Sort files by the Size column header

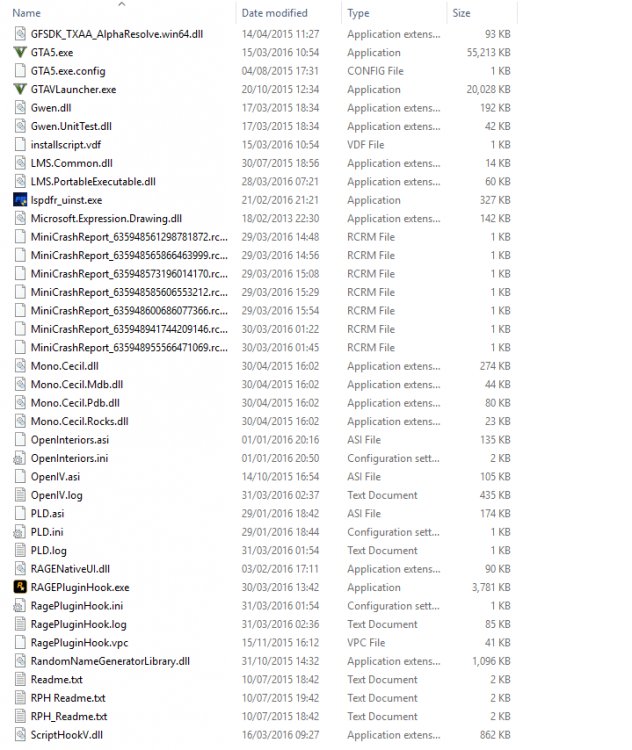pyautogui.click(x=461, y=13)
